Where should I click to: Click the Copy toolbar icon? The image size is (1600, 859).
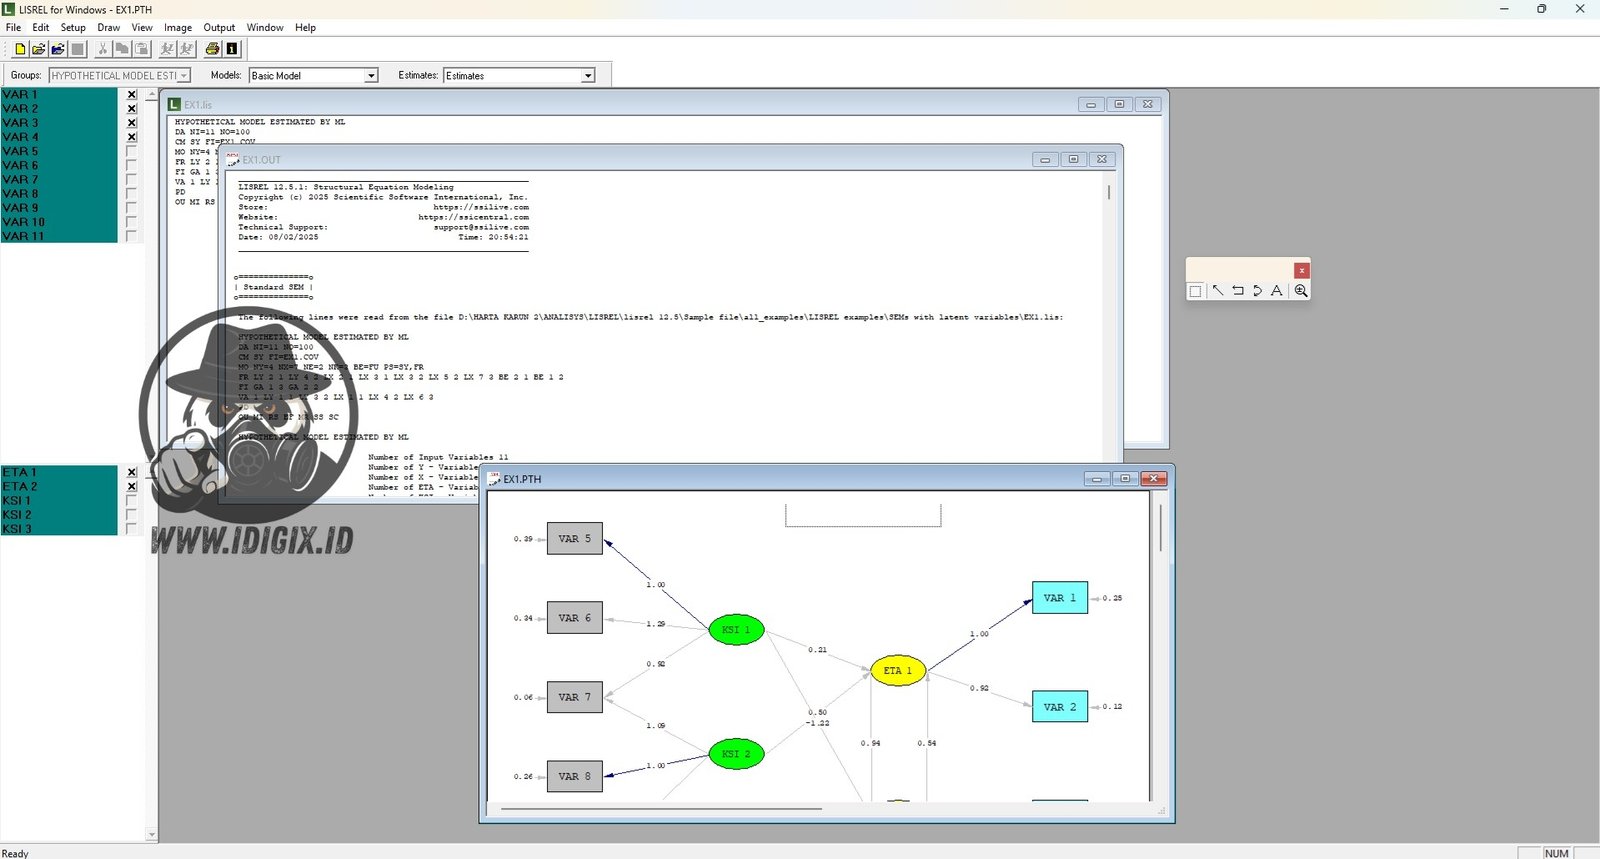click(122, 49)
